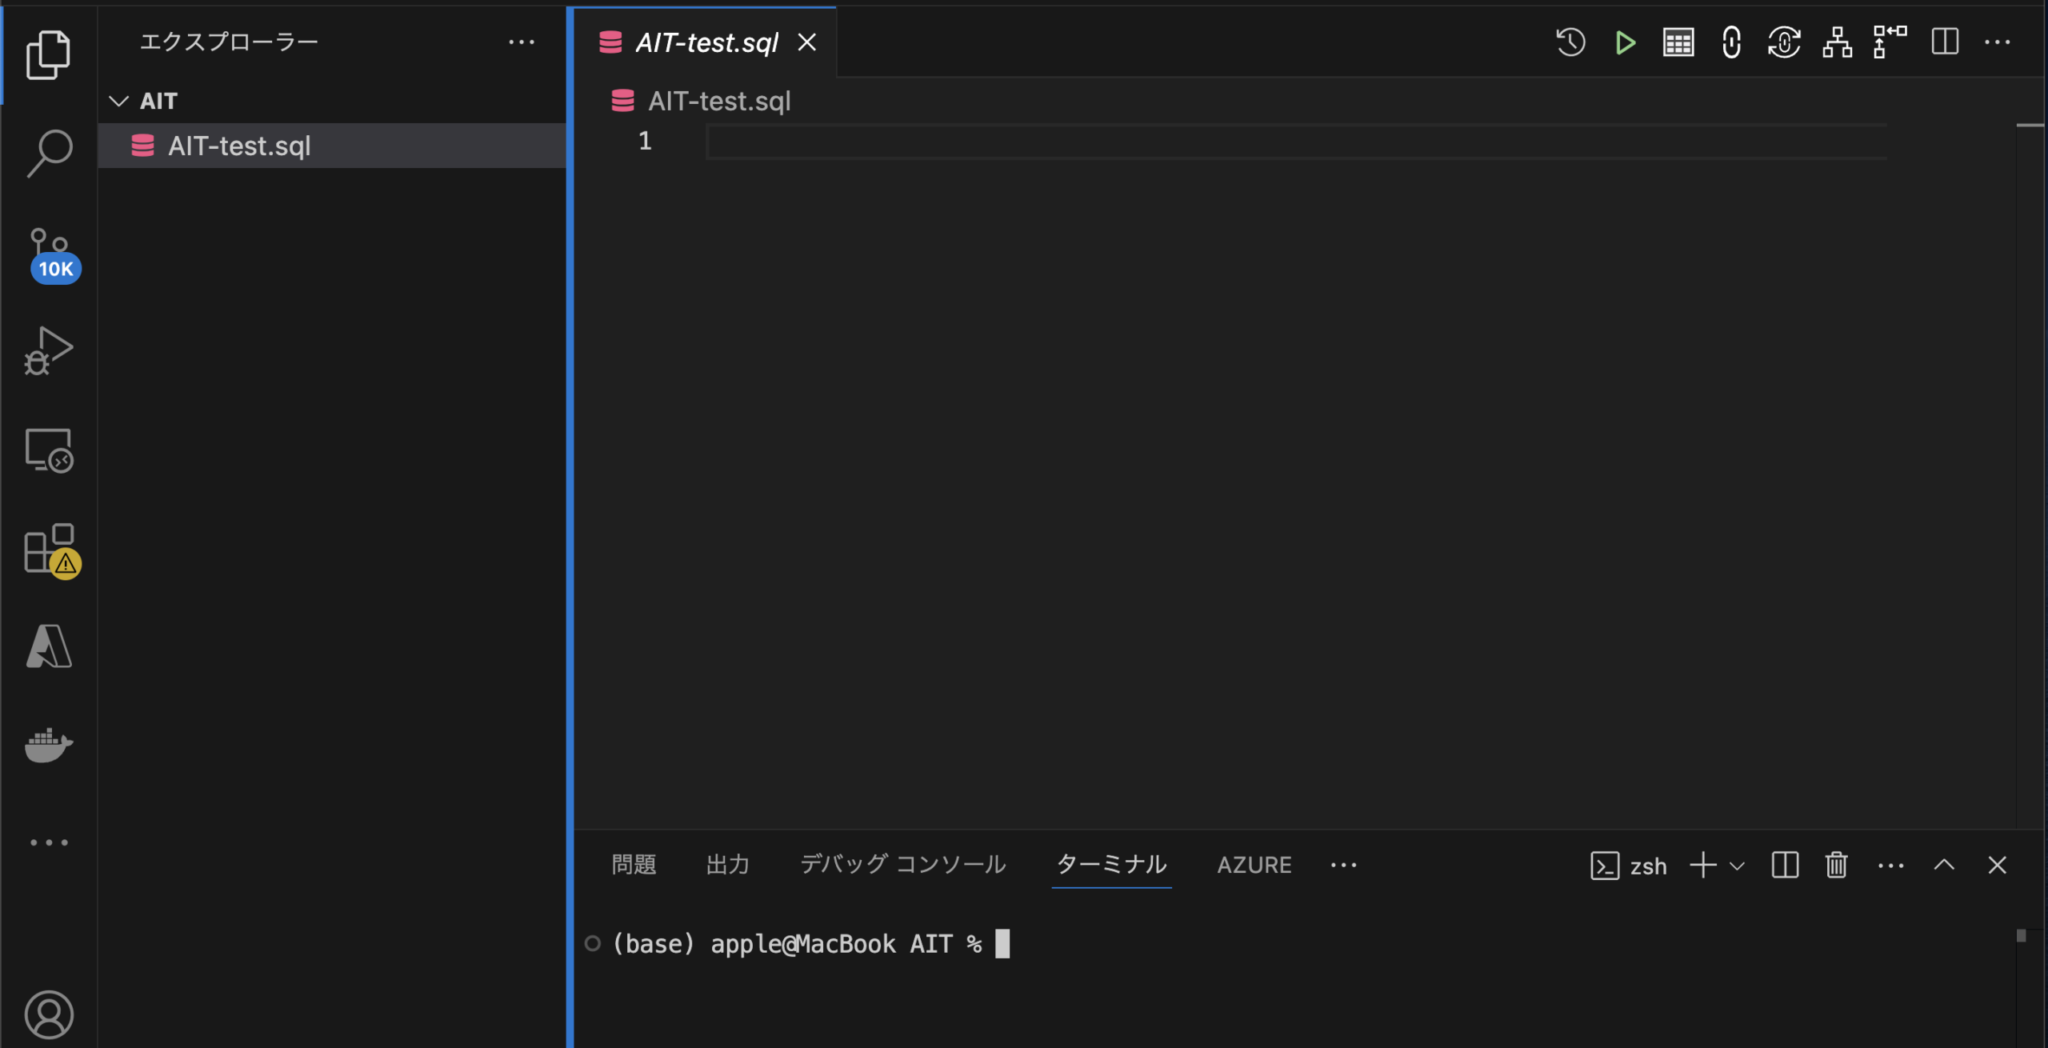Open the editor more actions ellipsis menu
Screen dimensions: 2048x1048
(x=1999, y=42)
